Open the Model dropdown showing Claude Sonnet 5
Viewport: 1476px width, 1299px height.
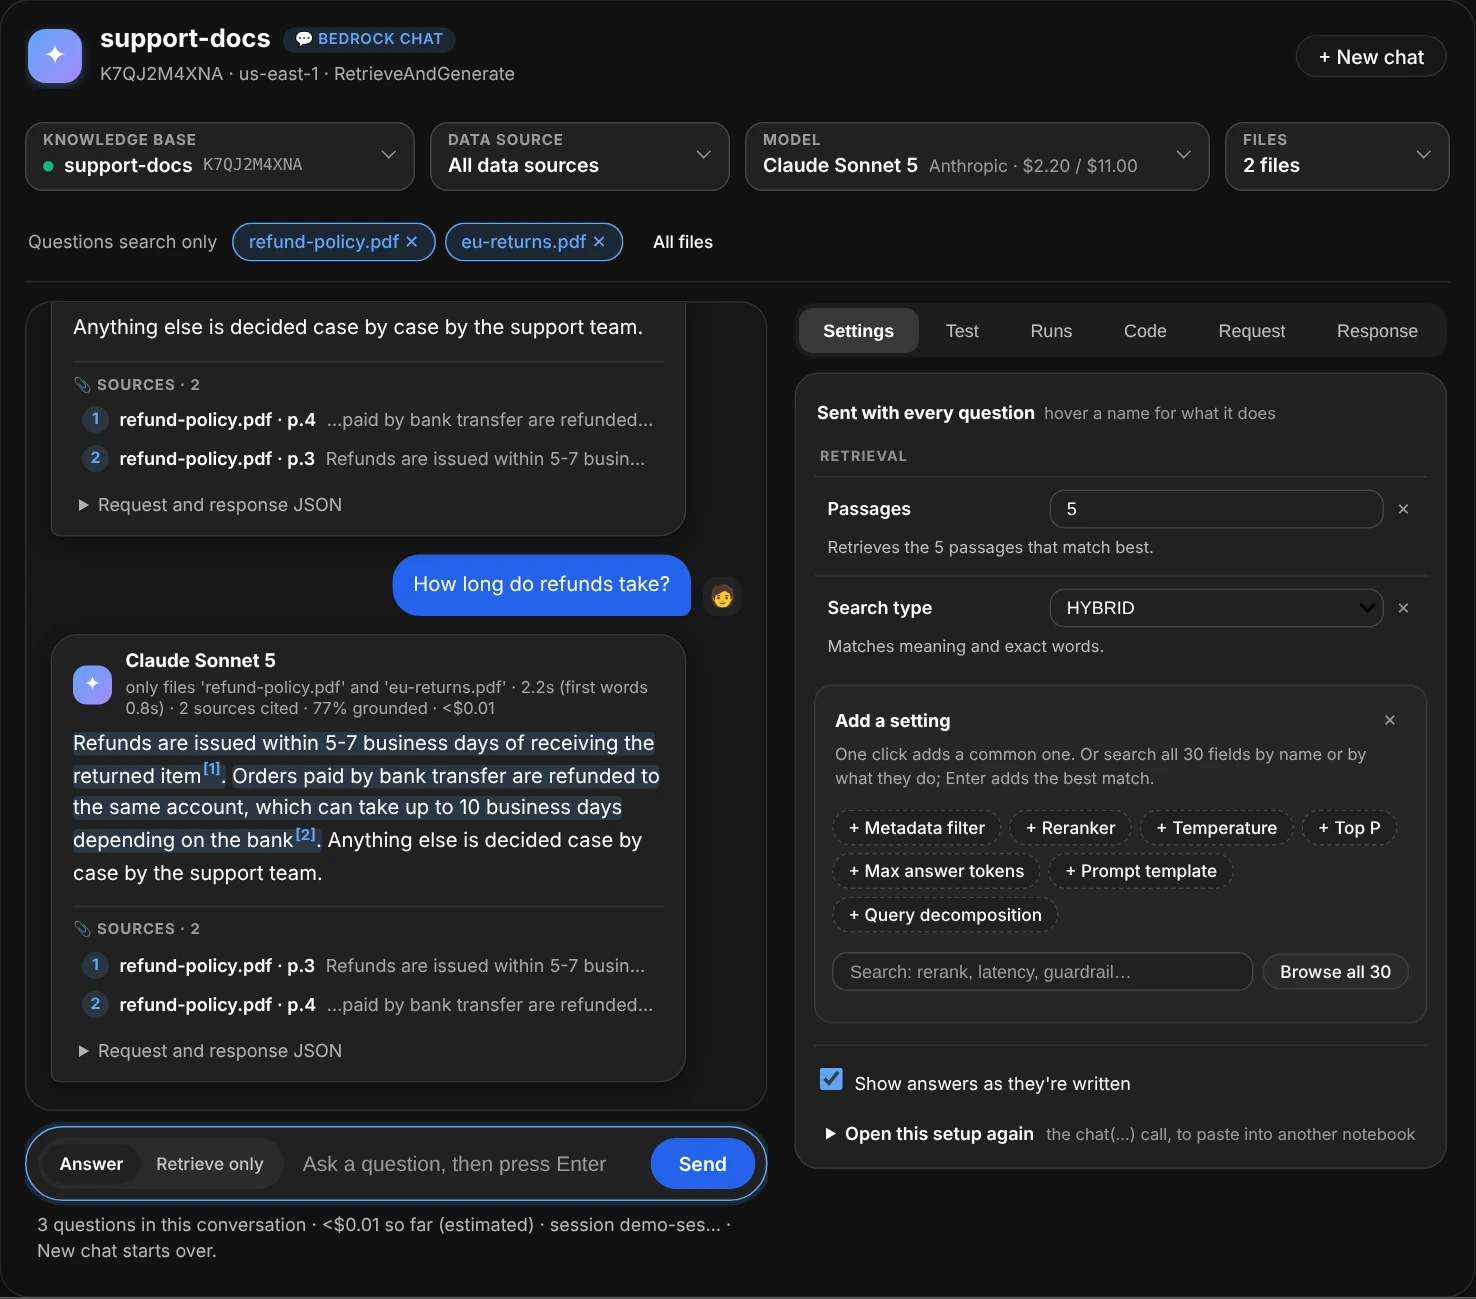point(977,156)
